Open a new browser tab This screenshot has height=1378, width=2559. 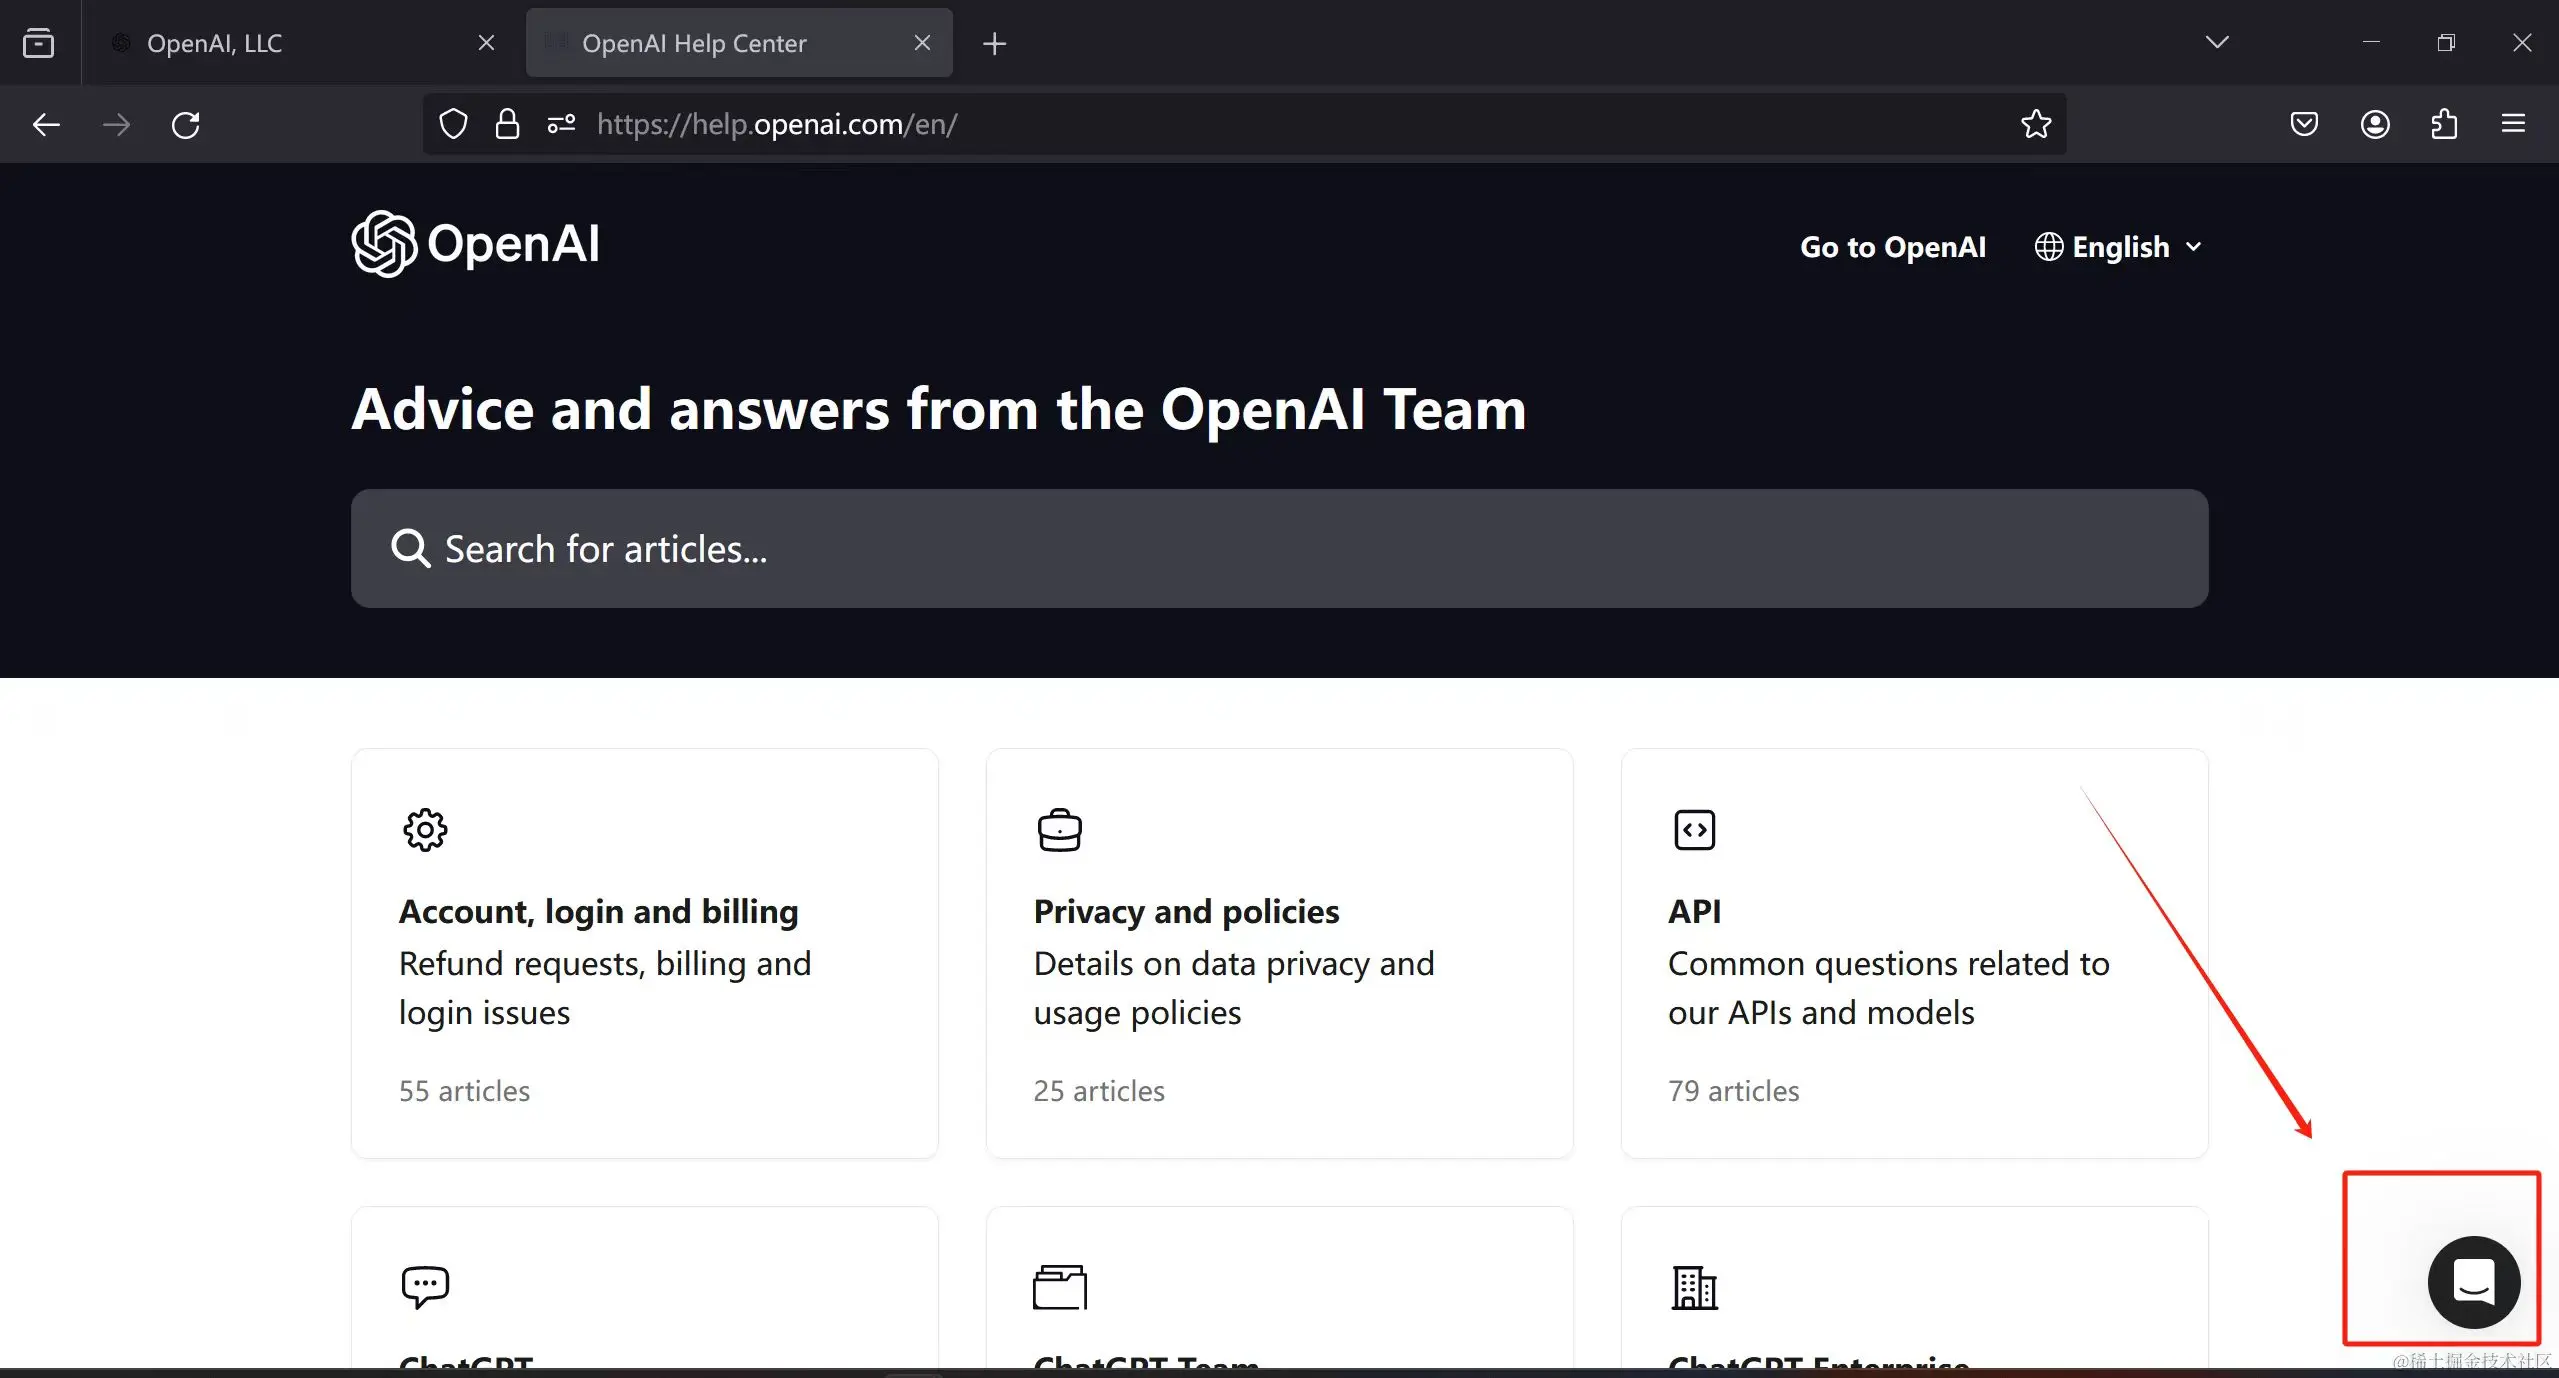click(x=994, y=43)
